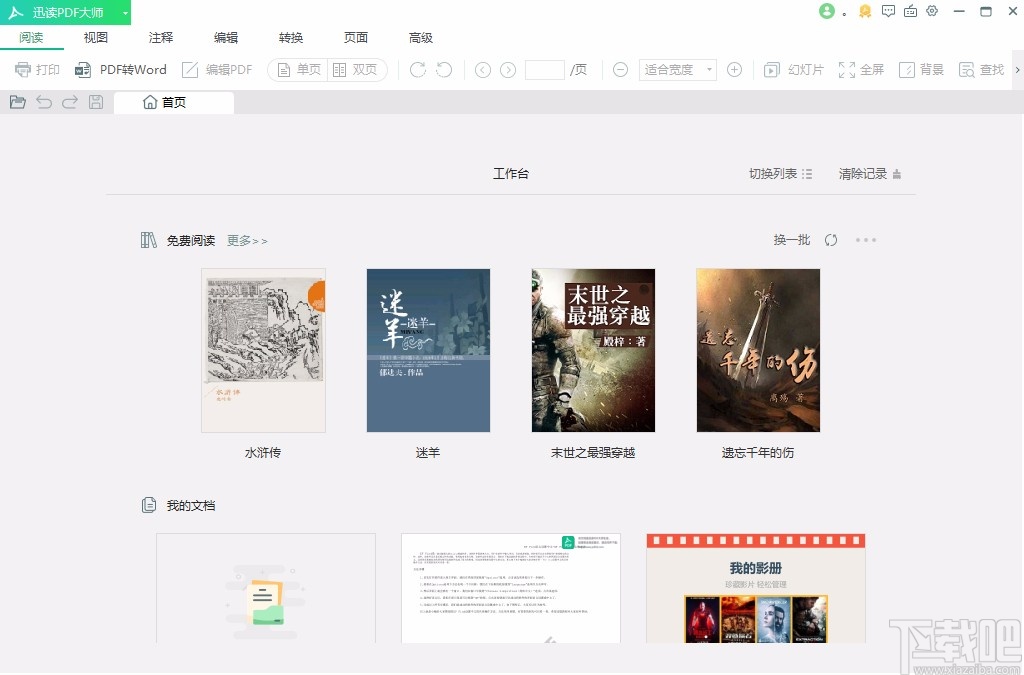1024x675 pixels.
Task: Start the 幻灯片 slideshow mode
Action: (793, 69)
